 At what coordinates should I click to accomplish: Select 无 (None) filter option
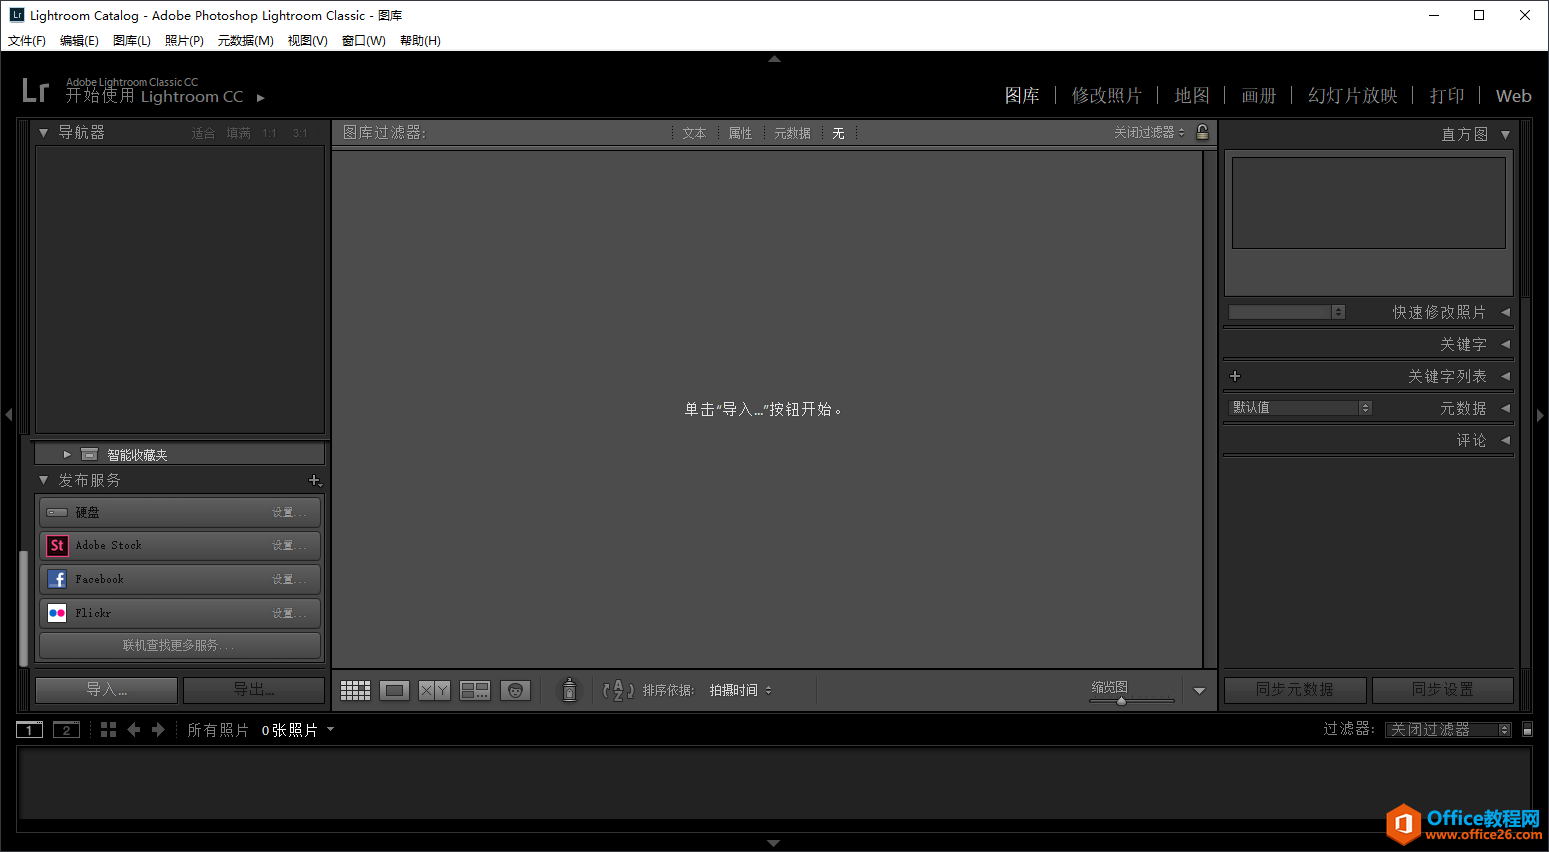coord(838,133)
